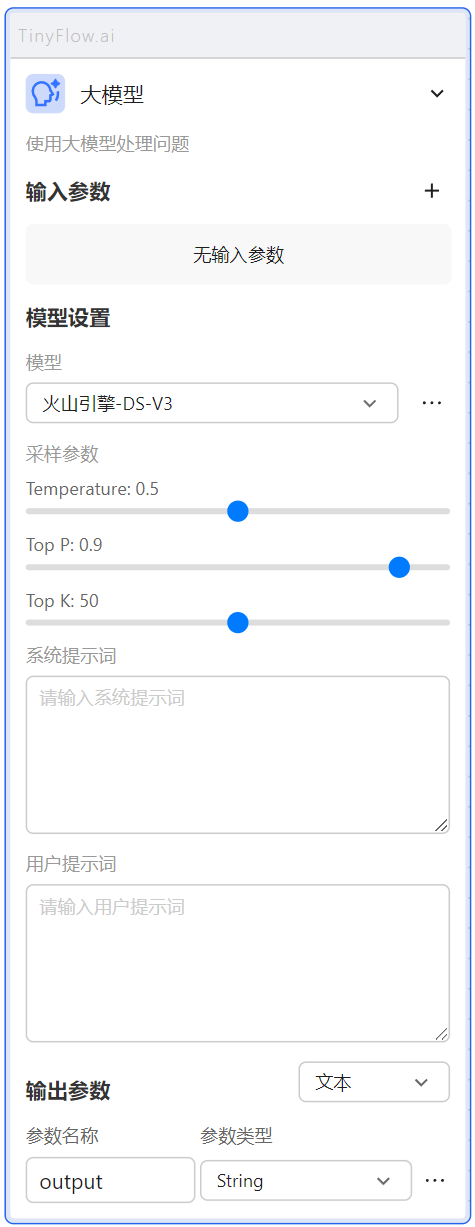This screenshot has width=475, height=1227.
Task: Focus the 用户提示词 text area
Action: 238,963
